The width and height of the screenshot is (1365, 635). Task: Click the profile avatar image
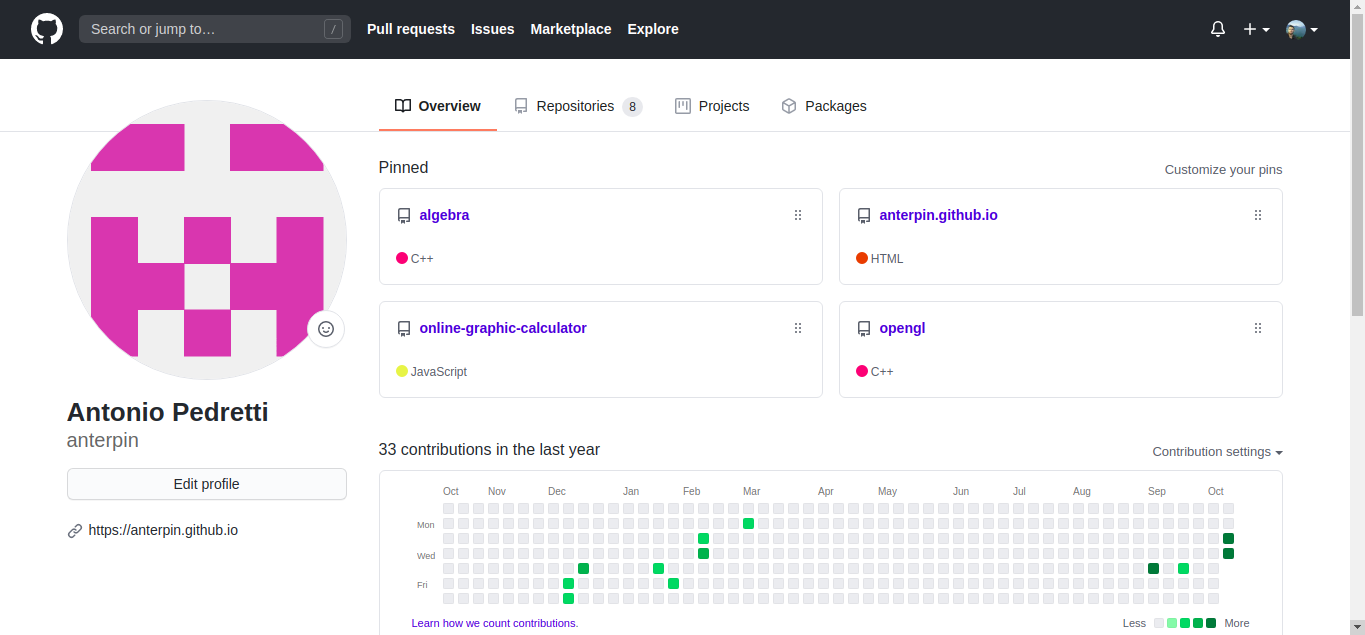pyautogui.click(x=207, y=240)
